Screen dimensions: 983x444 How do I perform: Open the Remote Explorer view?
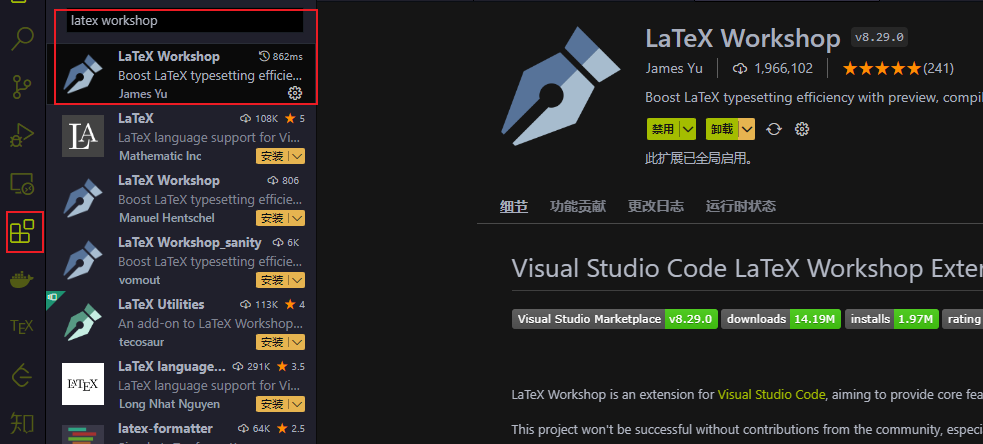22,184
